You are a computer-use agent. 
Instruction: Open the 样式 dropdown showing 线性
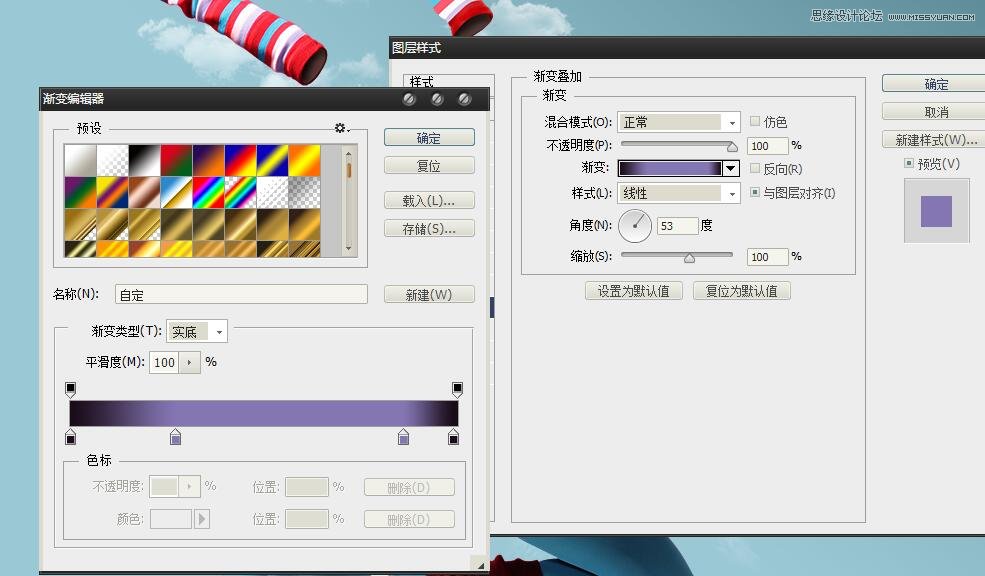click(x=677, y=192)
